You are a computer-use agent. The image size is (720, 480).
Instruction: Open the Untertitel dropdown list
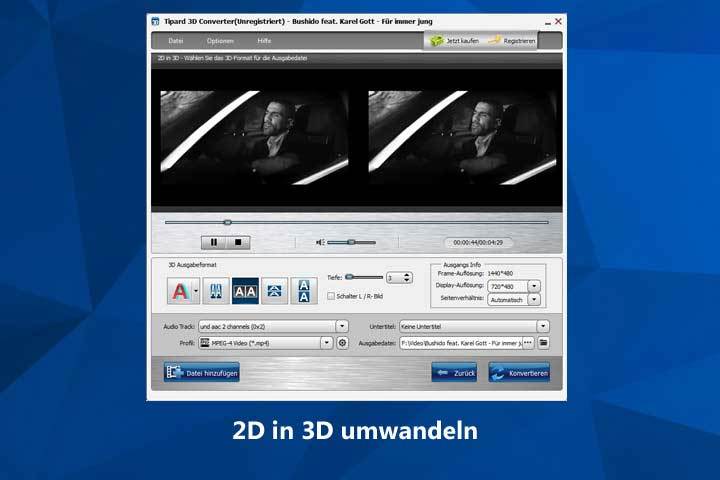(543, 326)
